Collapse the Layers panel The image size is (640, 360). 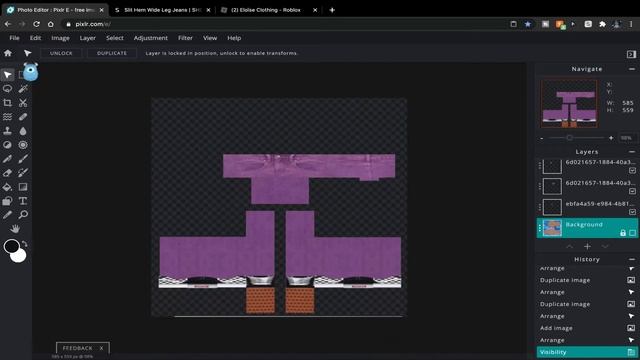[x=632, y=152]
